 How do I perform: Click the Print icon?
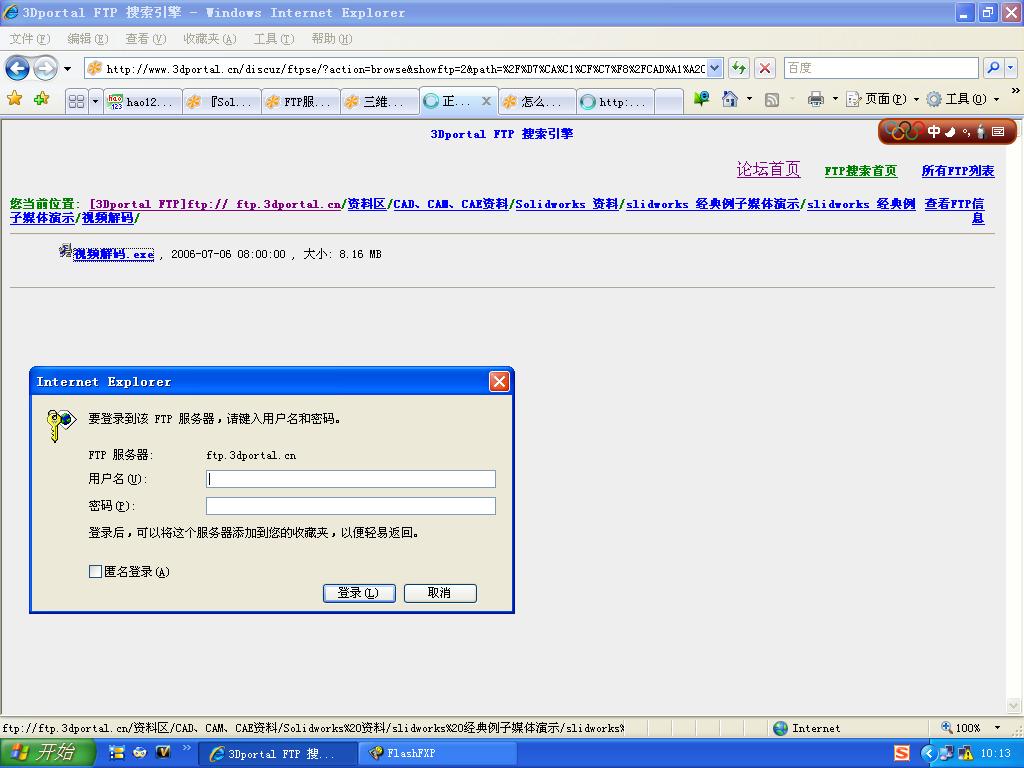point(816,99)
